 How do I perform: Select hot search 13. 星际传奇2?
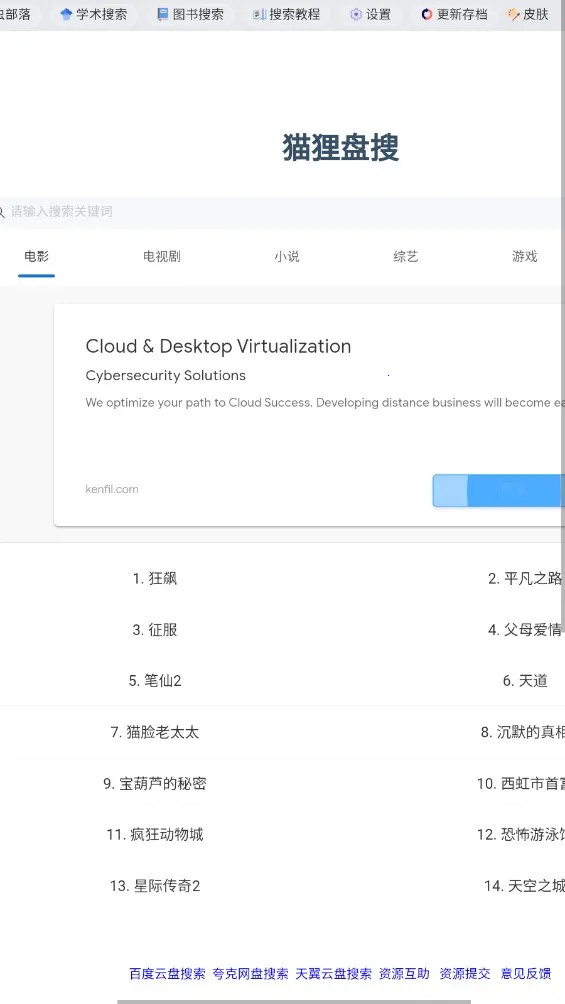coord(154,886)
